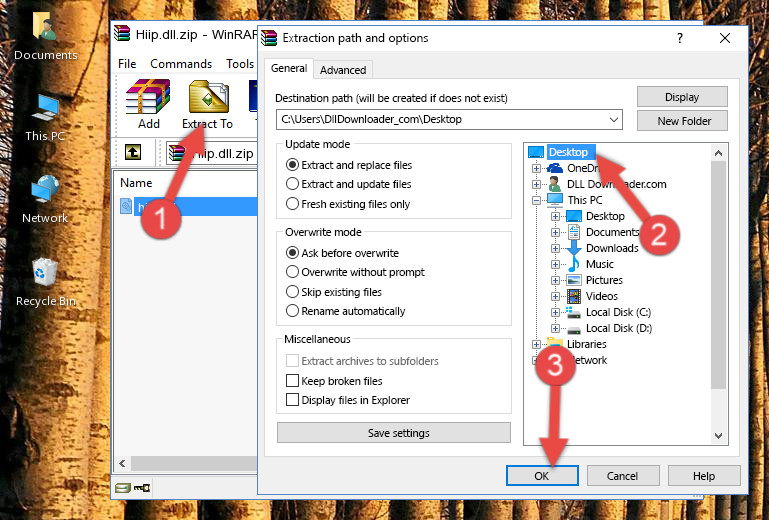
Task: Select the Recycle Bin desktop icon
Action: pyautogui.click(x=45, y=272)
